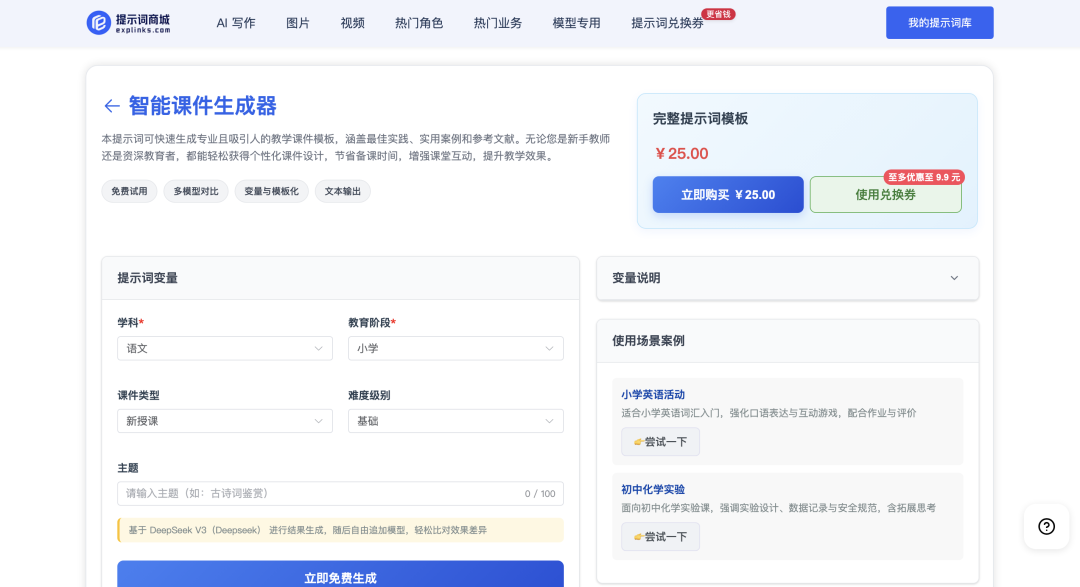Click the ¥25.00 price text
Screen dimensions: 1080x587
[681, 154]
